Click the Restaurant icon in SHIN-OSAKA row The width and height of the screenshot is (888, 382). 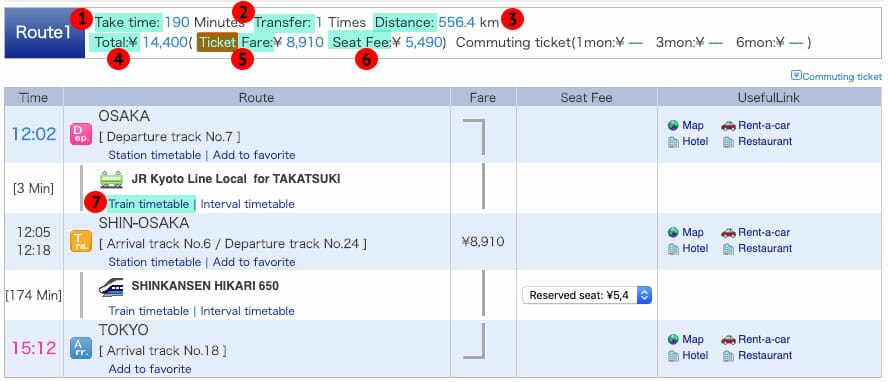click(x=728, y=248)
